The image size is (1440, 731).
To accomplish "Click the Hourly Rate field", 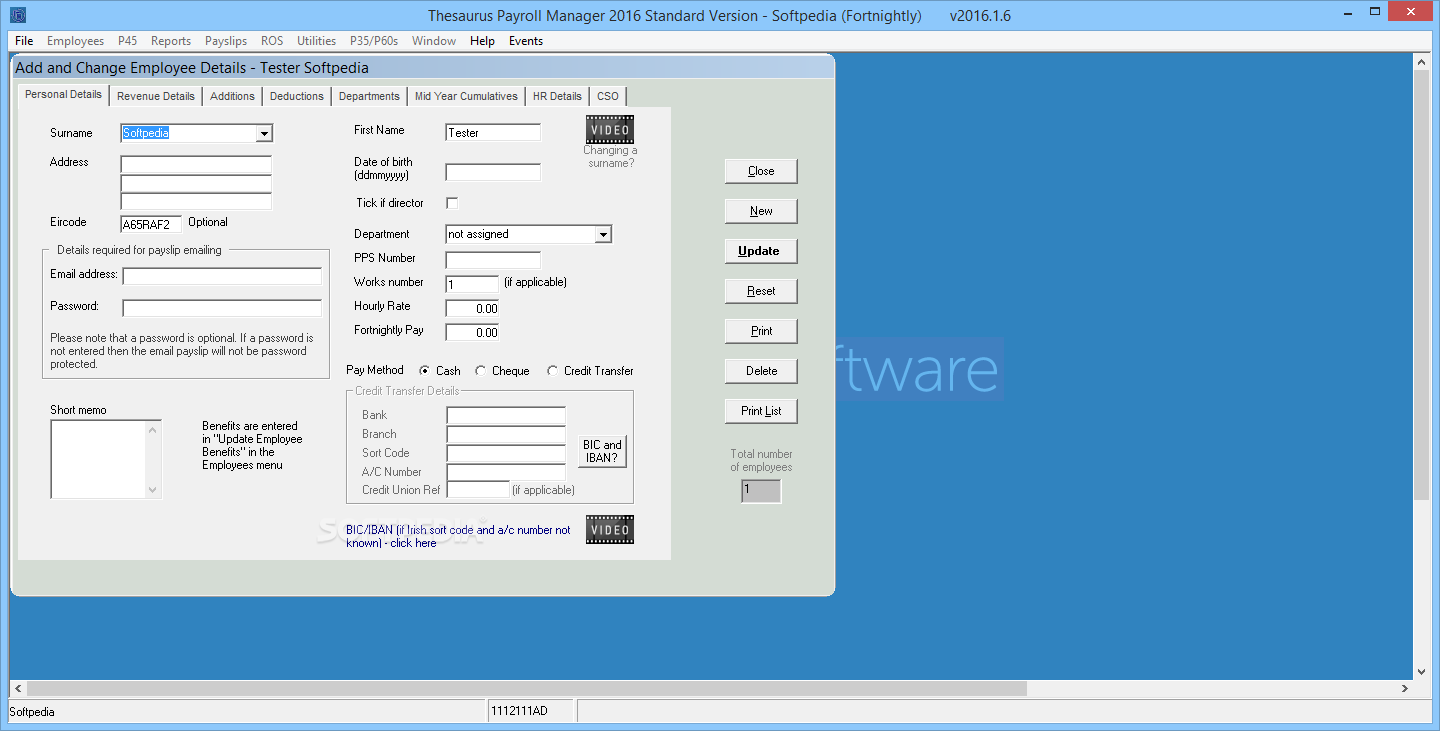I will [472, 308].
